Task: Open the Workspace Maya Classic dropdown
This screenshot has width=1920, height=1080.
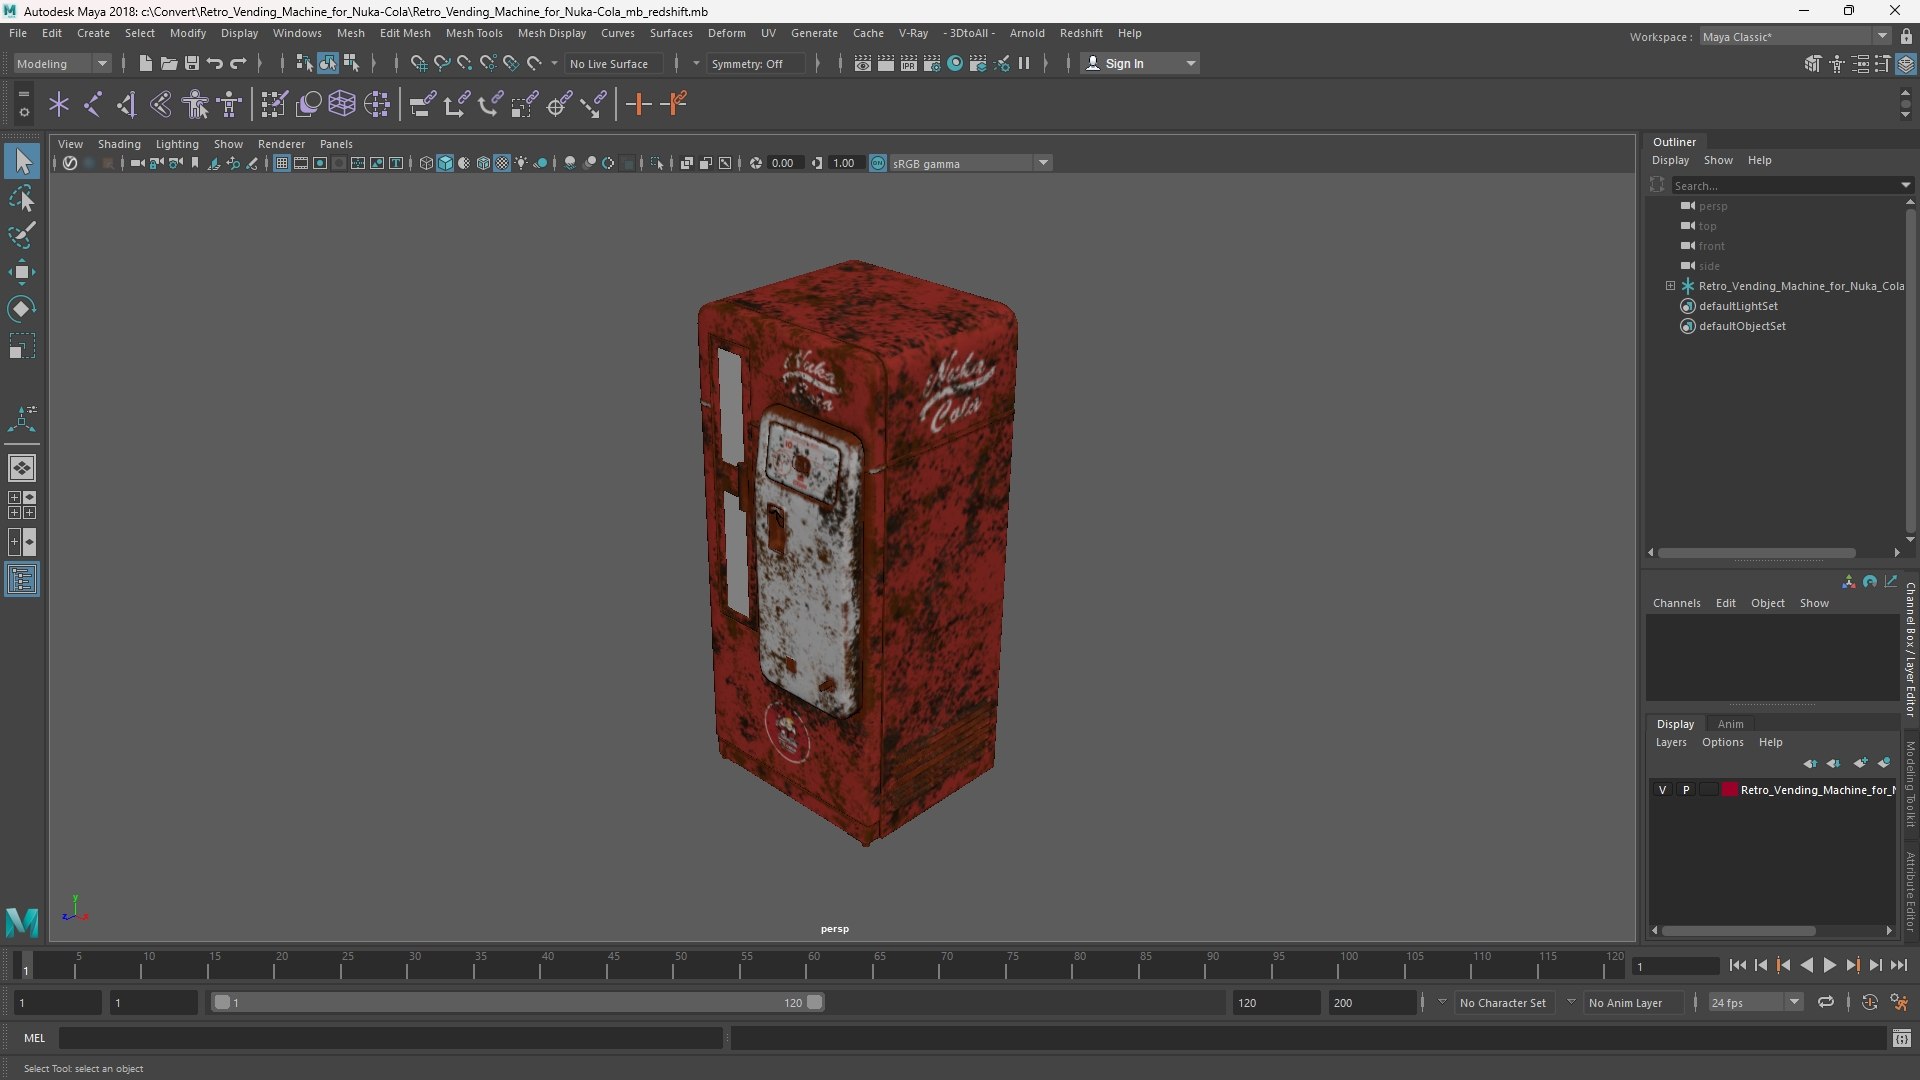Action: click(1794, 37)
